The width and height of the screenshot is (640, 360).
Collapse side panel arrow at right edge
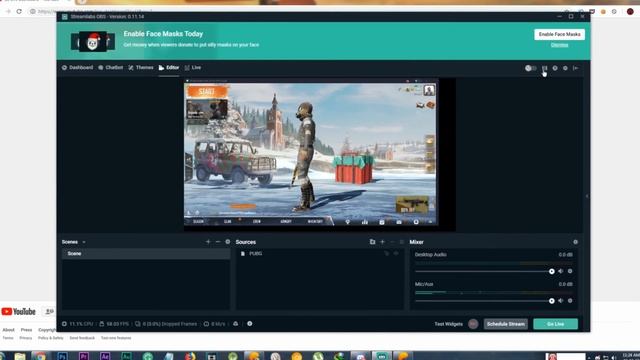pos(587,196)
